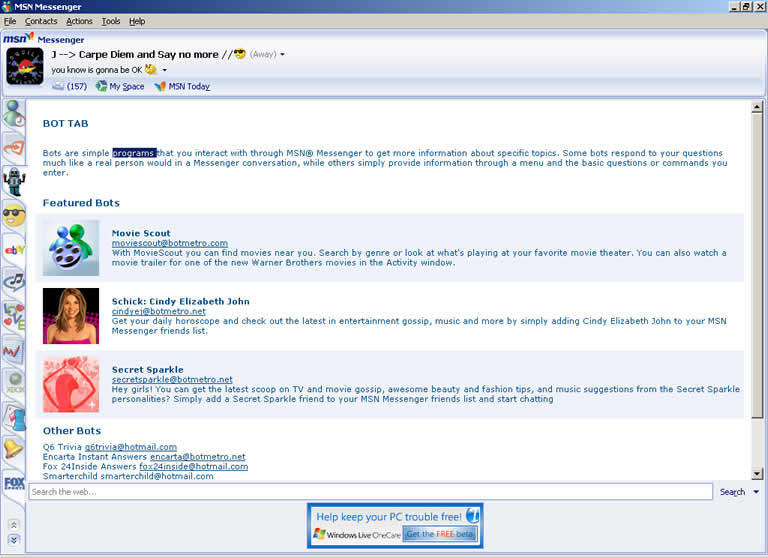Screen dimensions: 768x558
Task: Open the Xbox tab
Action: (x=14, y=382)
